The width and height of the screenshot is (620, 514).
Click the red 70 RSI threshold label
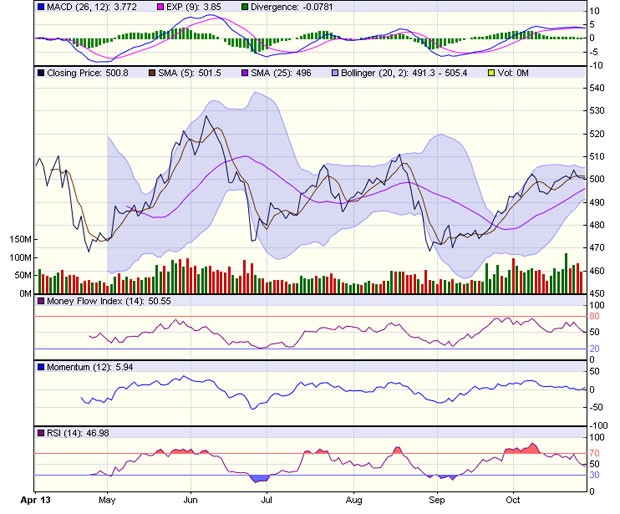coord(594,454)
